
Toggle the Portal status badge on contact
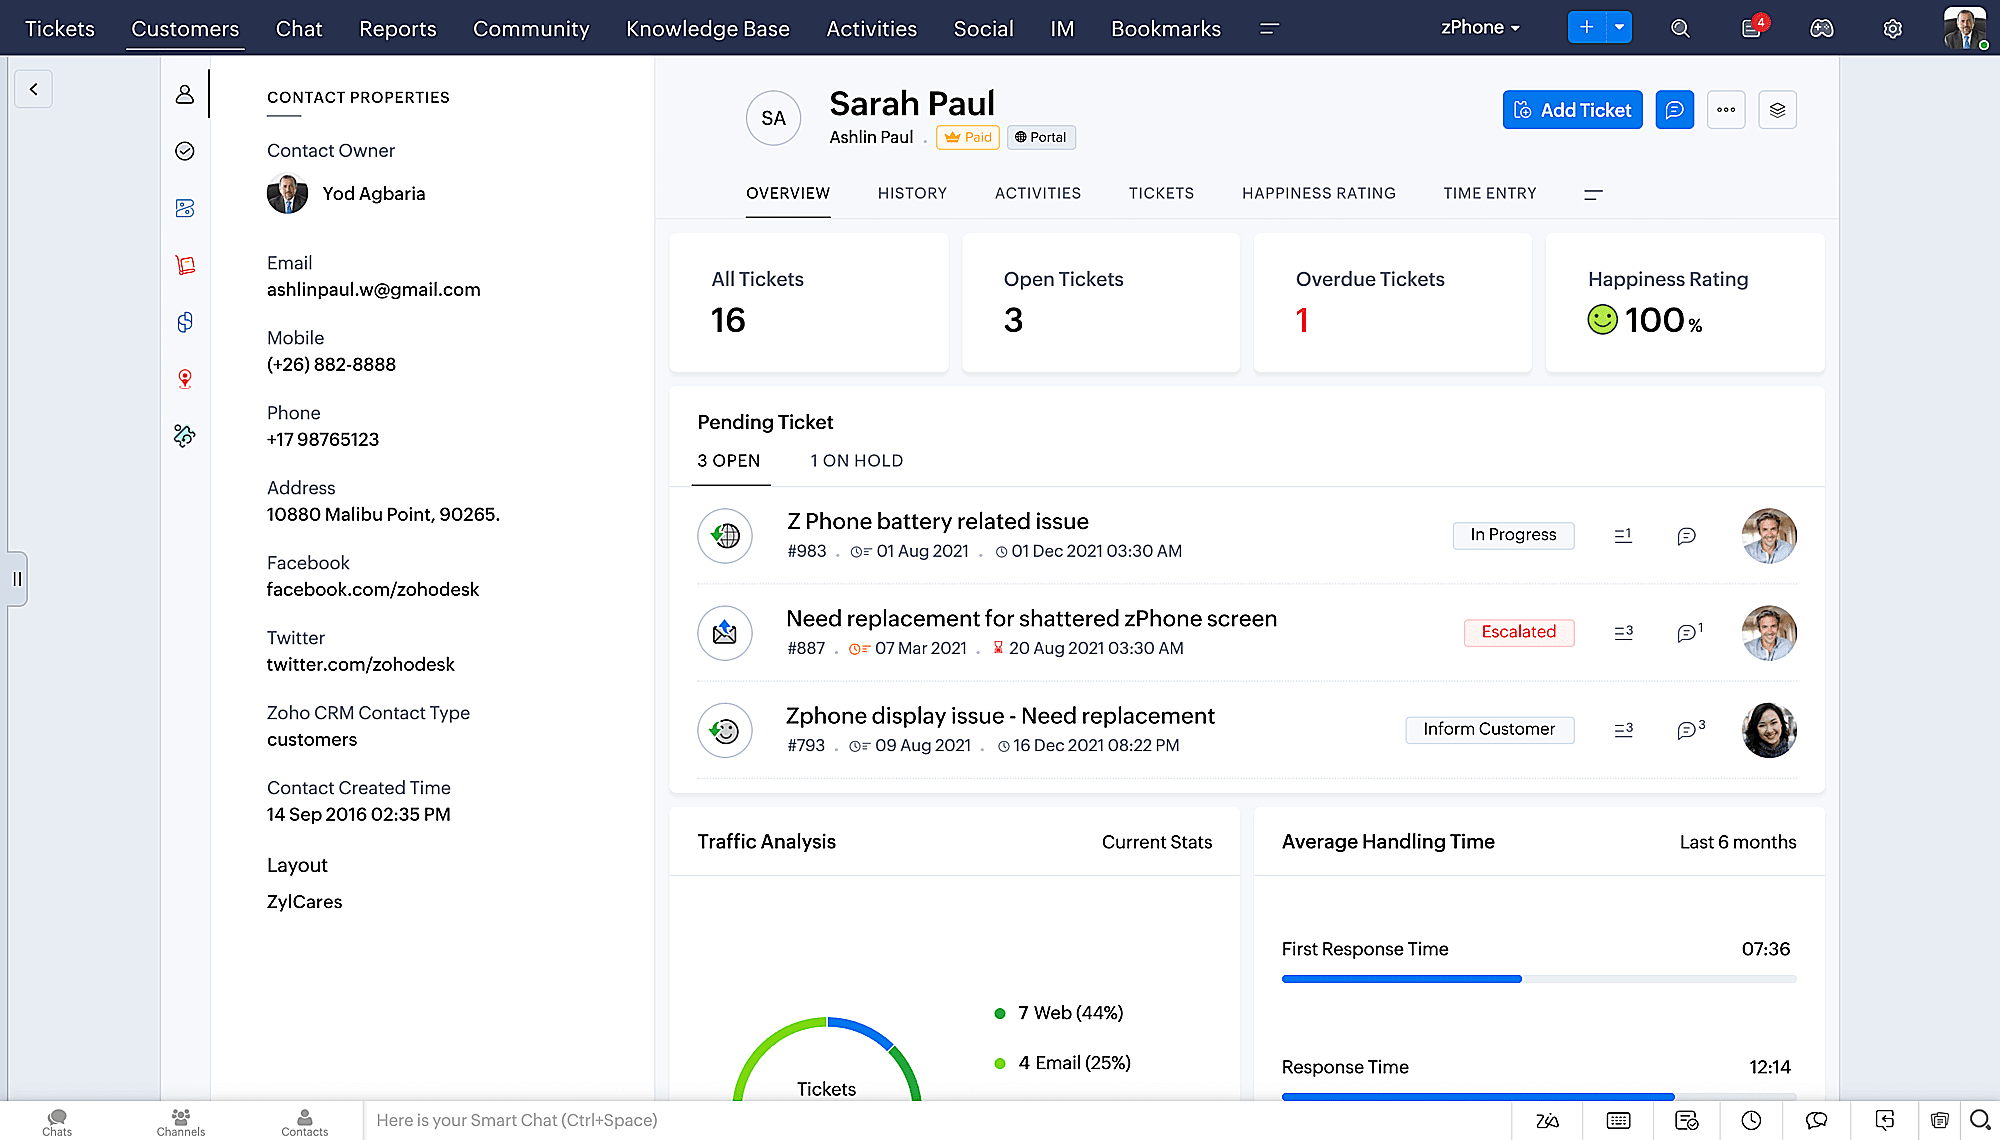[1038, 136]
